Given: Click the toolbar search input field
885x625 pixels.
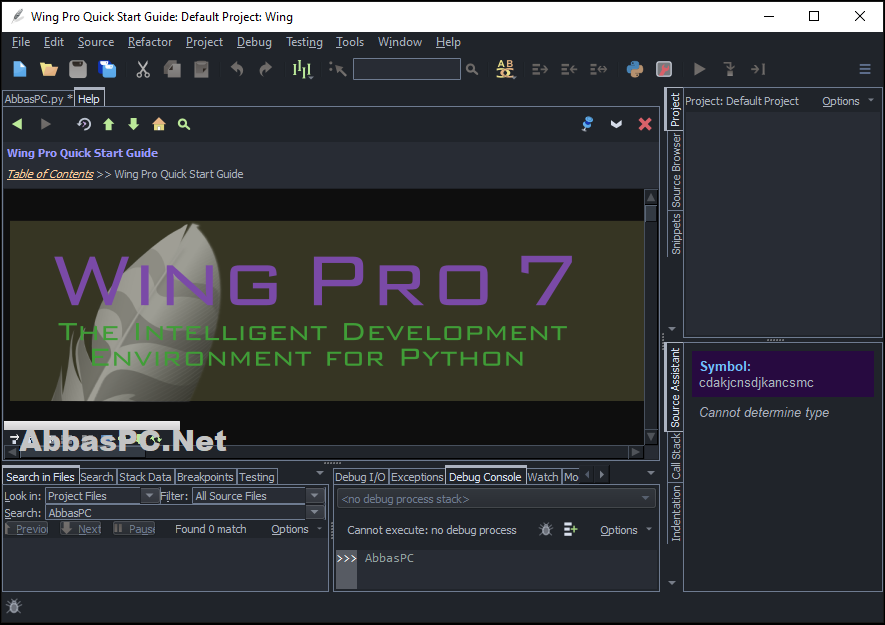Looking at the screenshot, I should tap(406, 69).
